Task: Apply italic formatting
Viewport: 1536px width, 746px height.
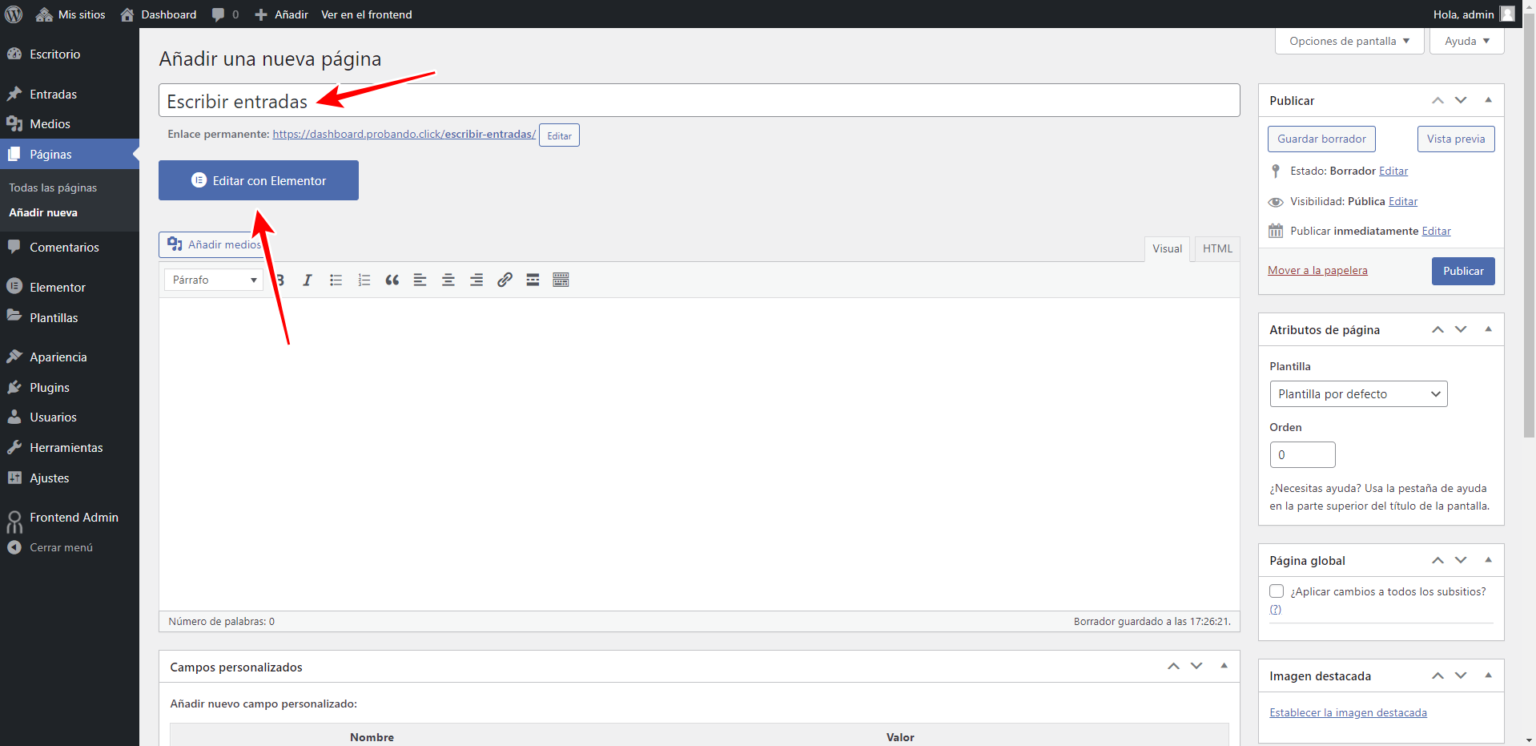Action: (x=307, y=279)
